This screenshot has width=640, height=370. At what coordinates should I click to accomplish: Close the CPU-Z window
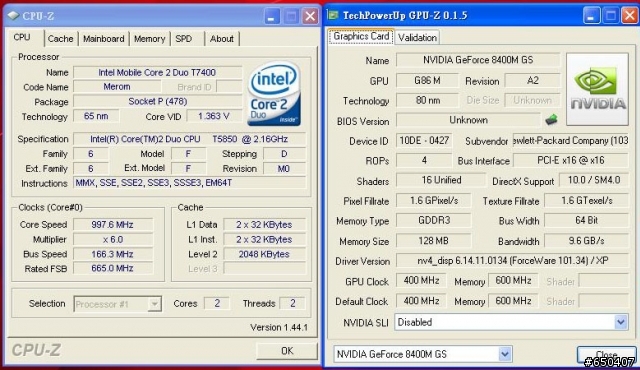pyautogui.click(x=310, y=16)
